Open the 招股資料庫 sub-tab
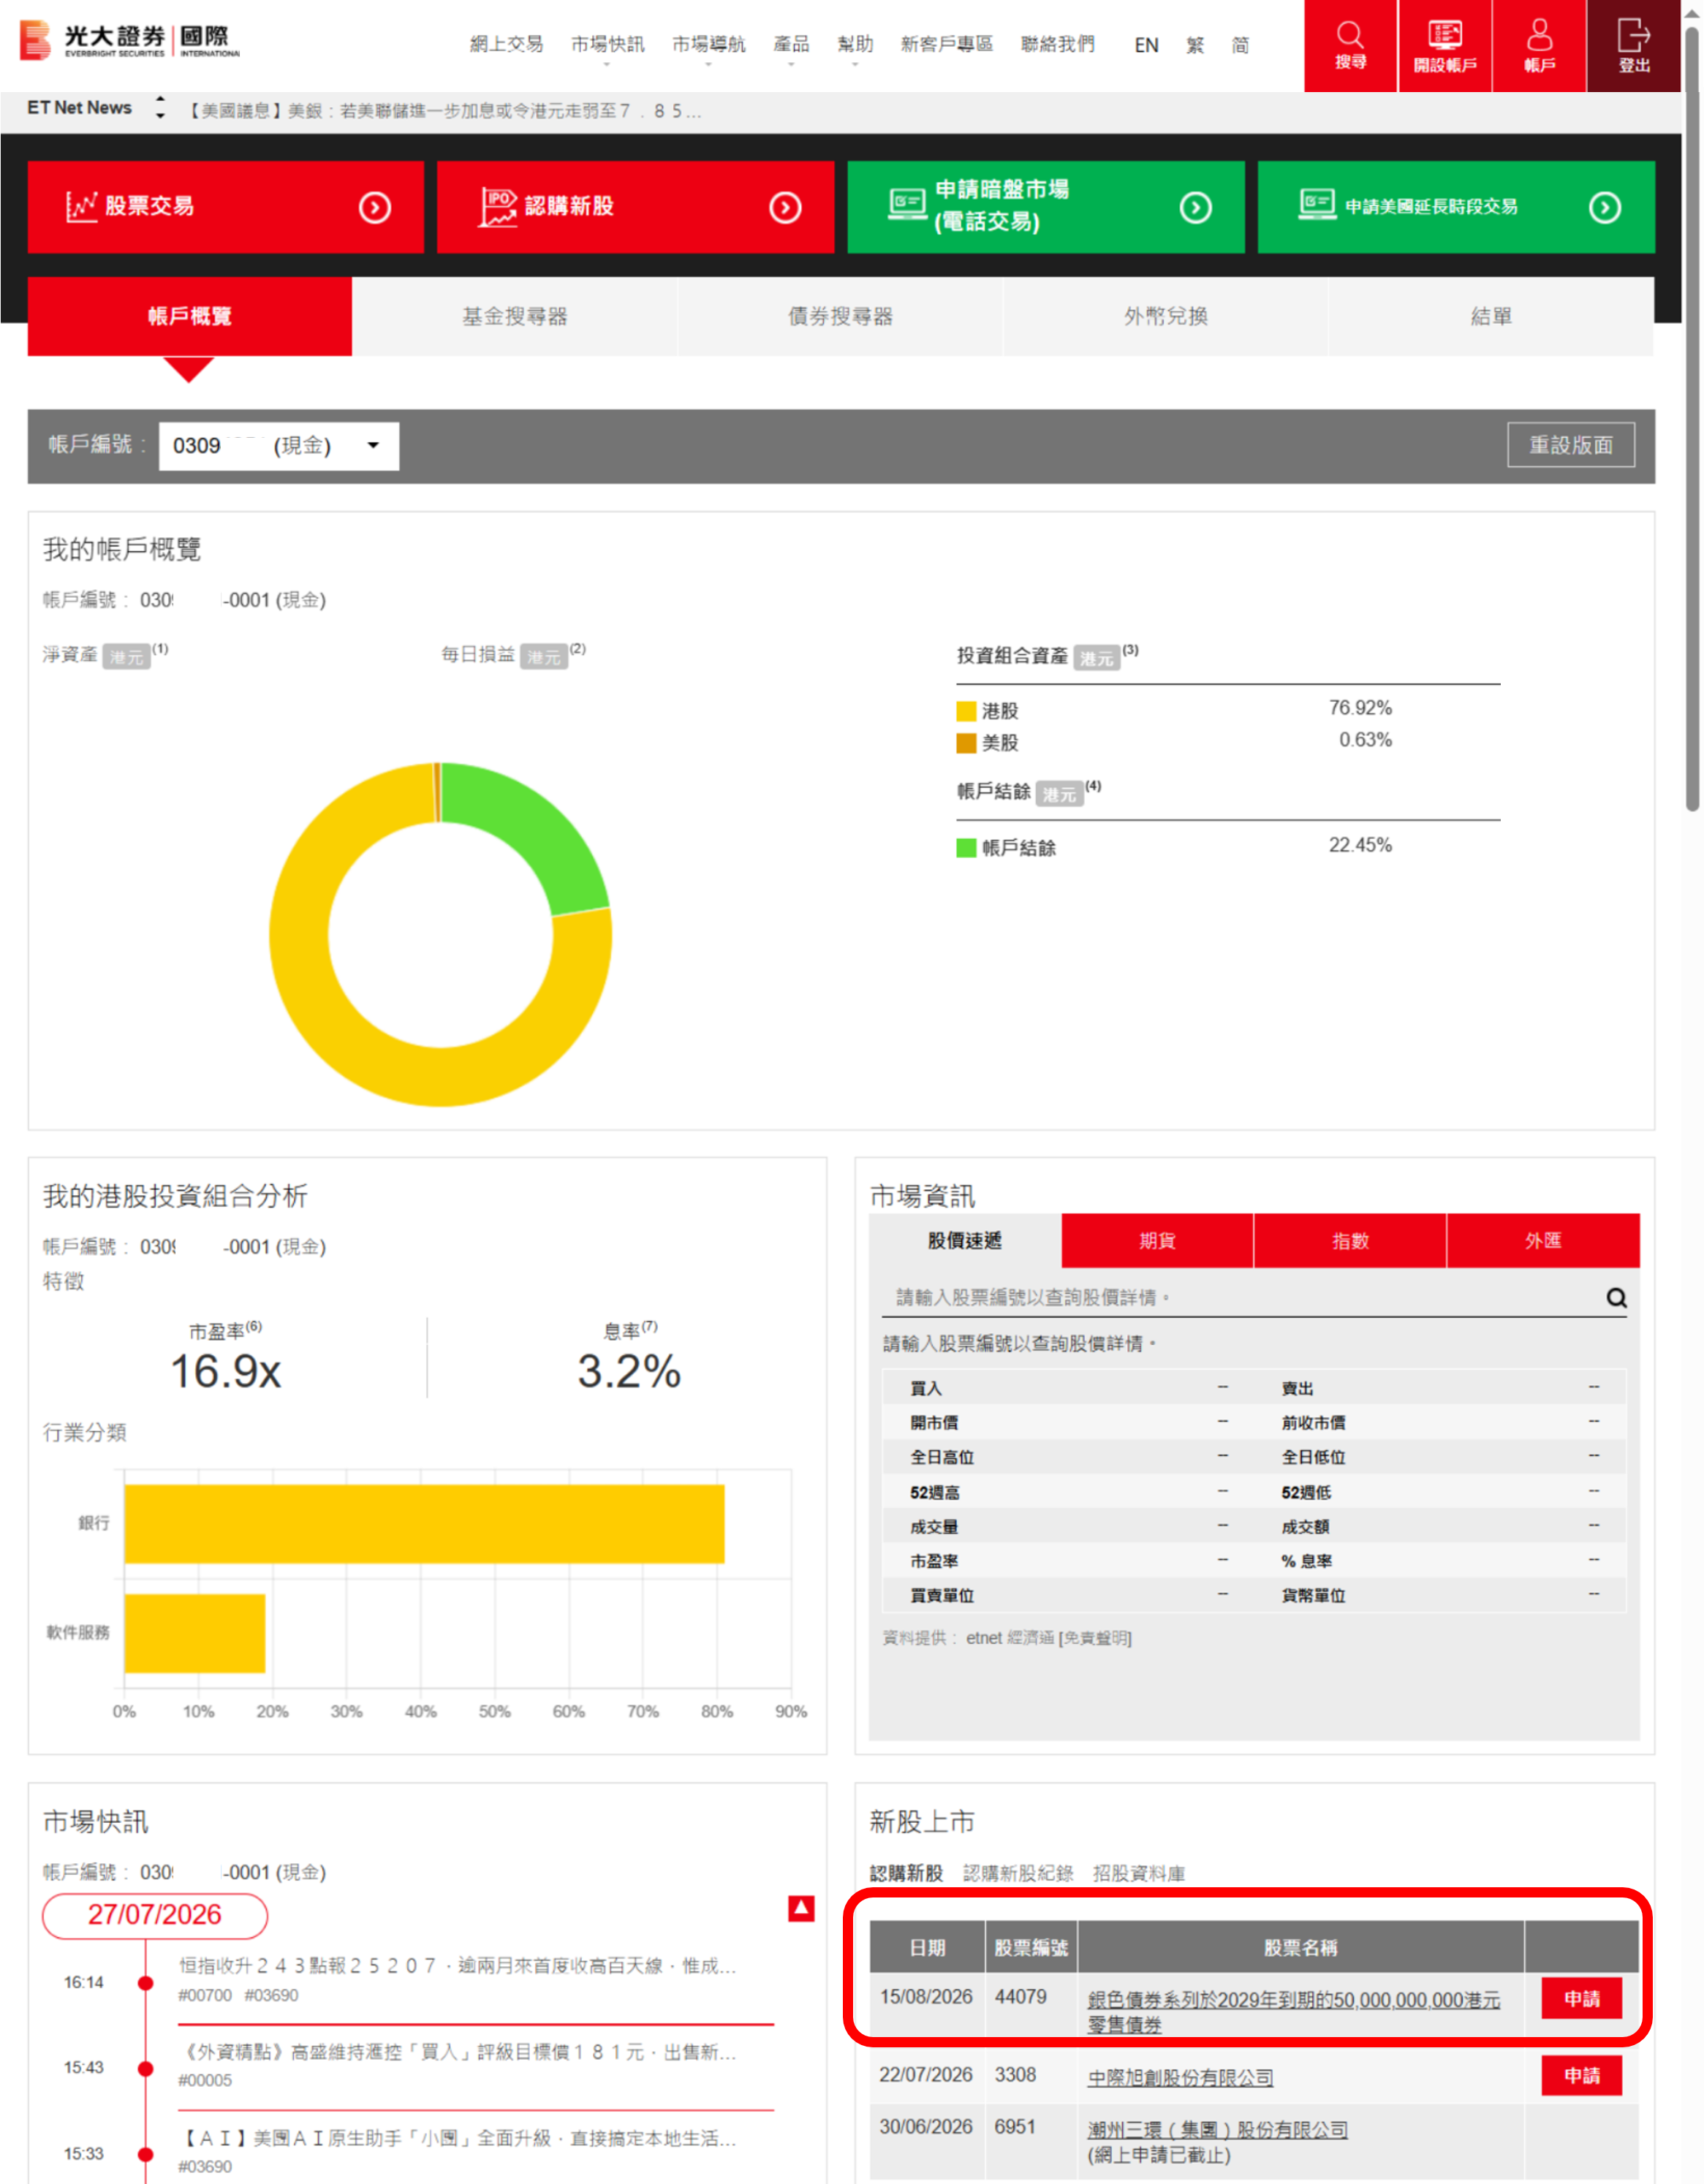Image resolution: width=1704 pixels, height=2184 pixels. (x=1139, y=1873)
